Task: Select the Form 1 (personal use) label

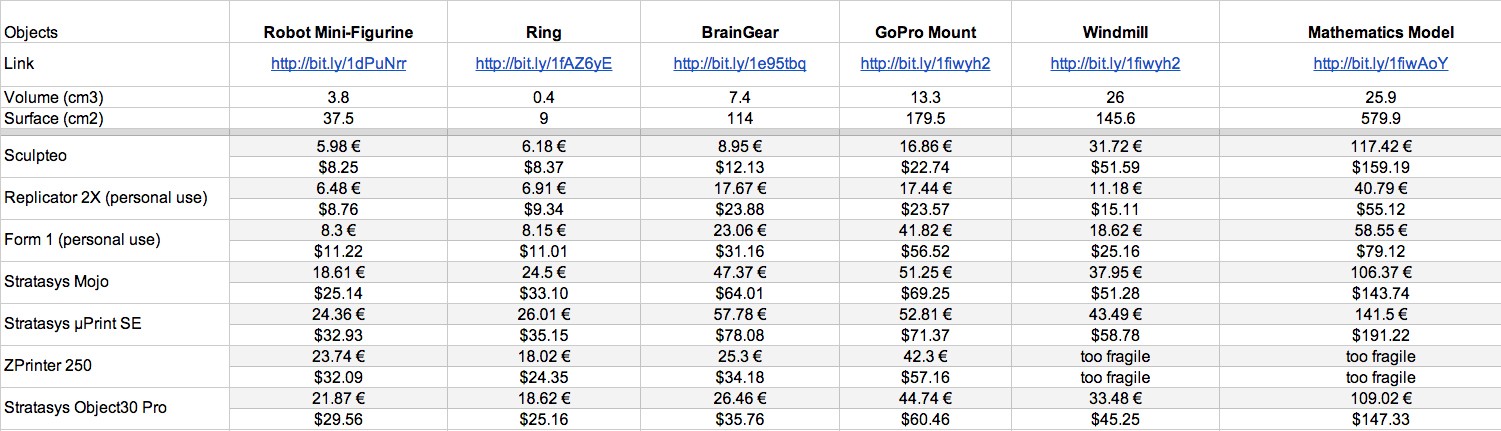Action: (x=83, y=240)
